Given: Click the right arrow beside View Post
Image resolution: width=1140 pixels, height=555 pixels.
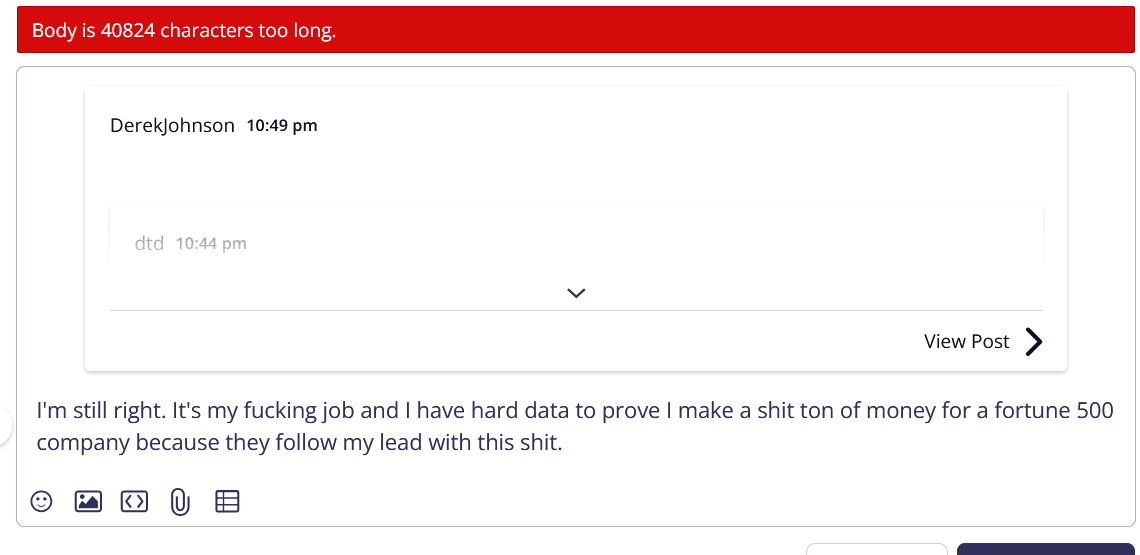Looking at the screenshot, I should (x=1034, y=342).
